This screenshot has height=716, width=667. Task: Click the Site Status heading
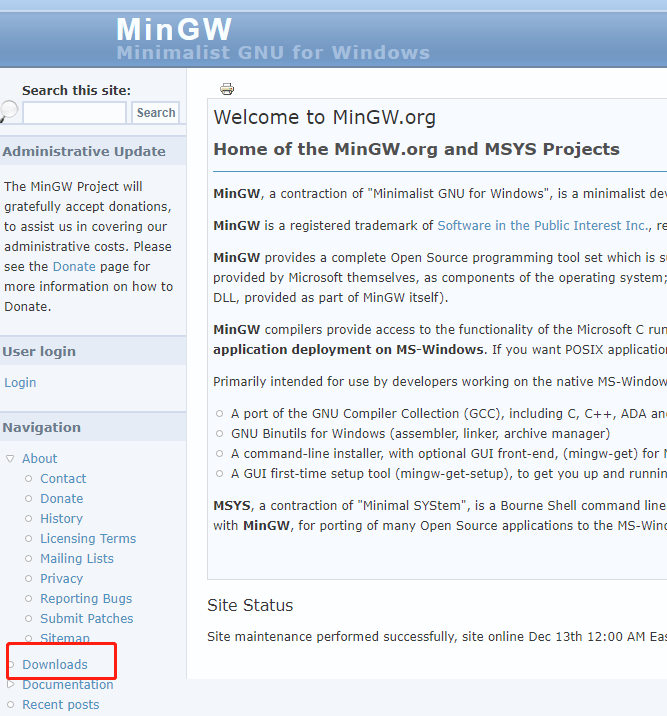[250, 605]
